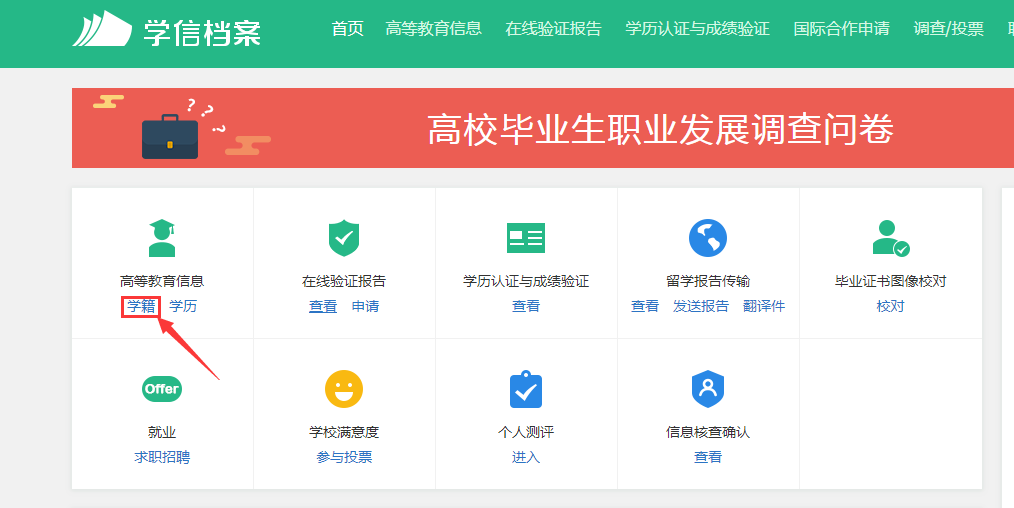Open the 首页 menu item
The height and width of the screenshot is (508, 1014).
(347, 29)
